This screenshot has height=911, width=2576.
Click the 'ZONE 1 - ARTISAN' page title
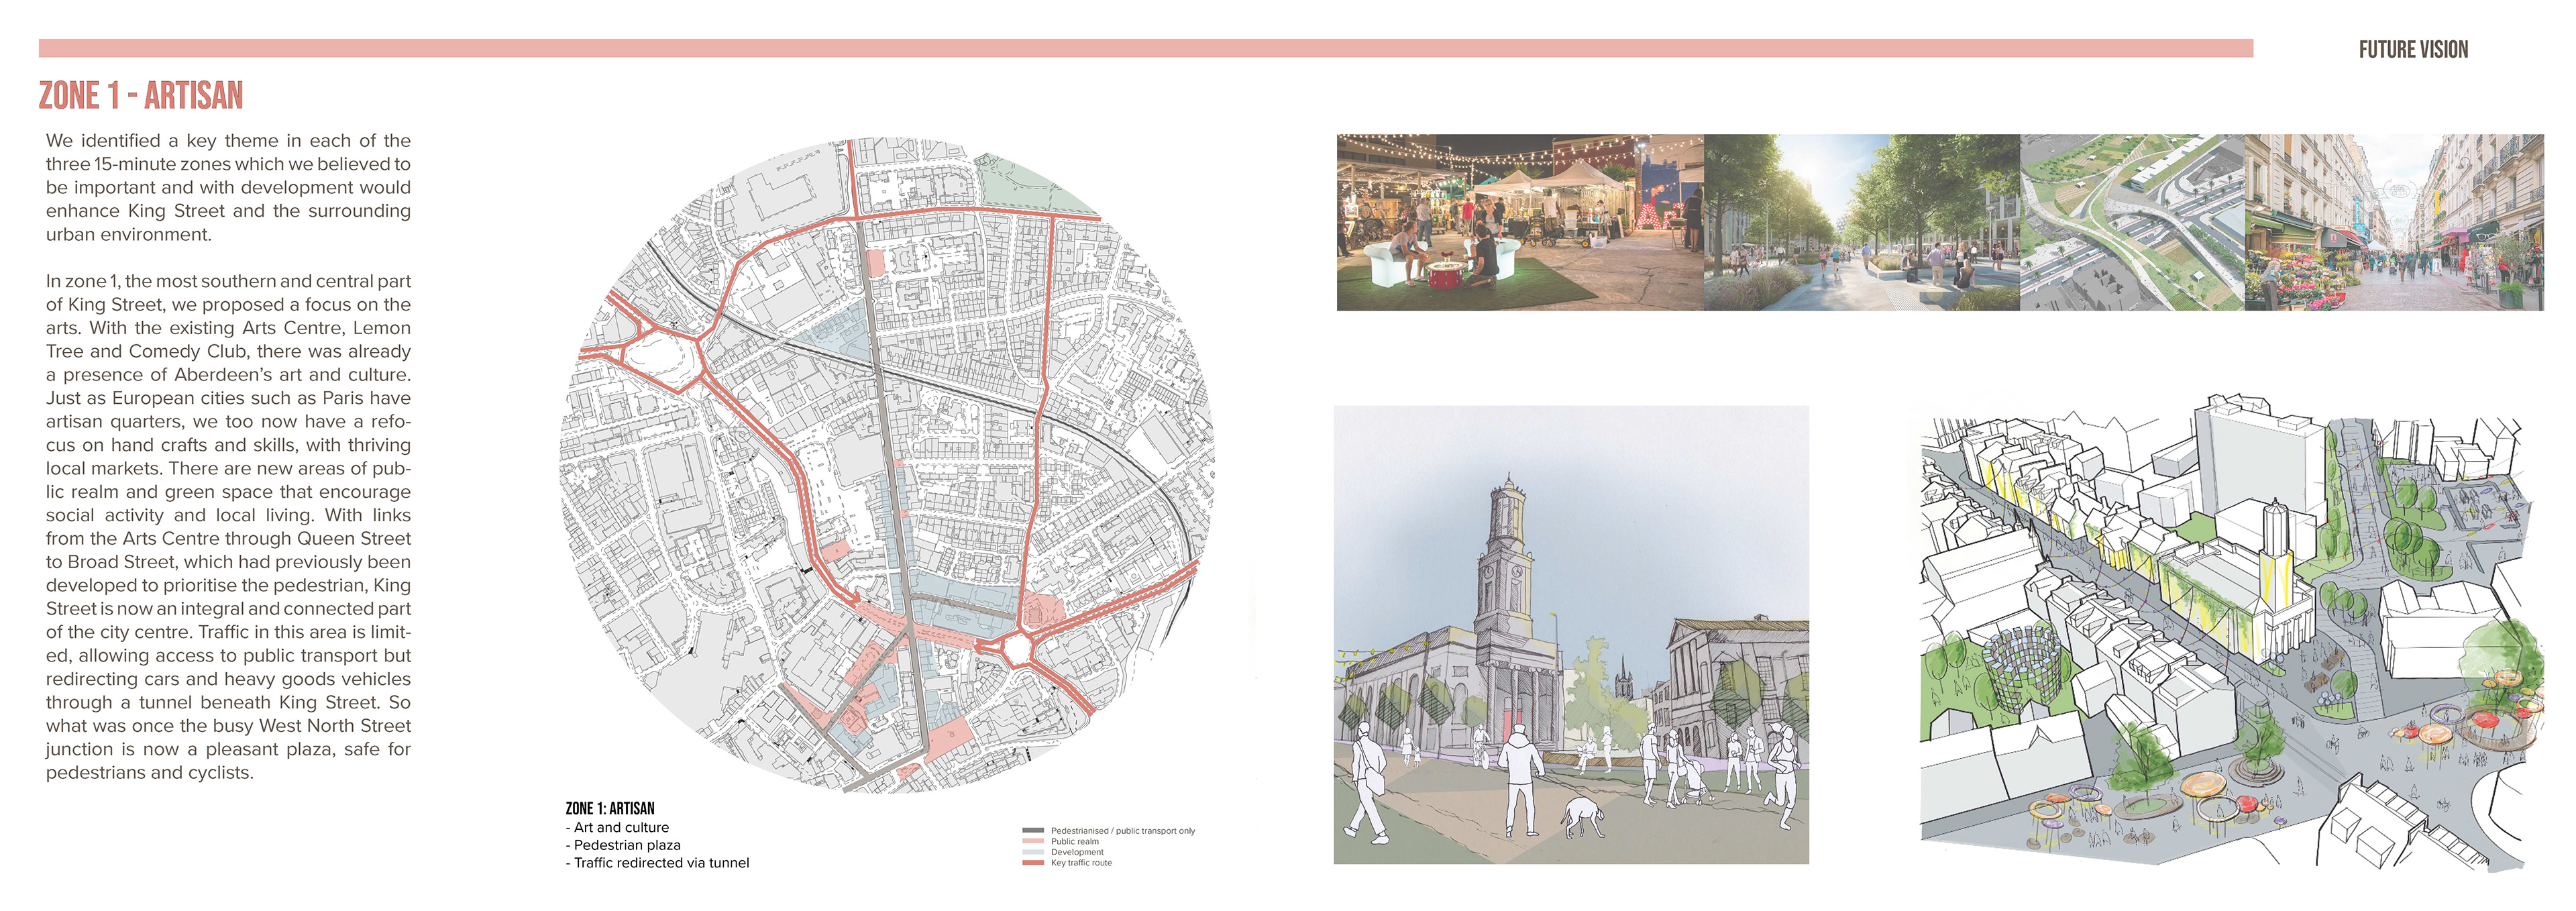point(141,96)
